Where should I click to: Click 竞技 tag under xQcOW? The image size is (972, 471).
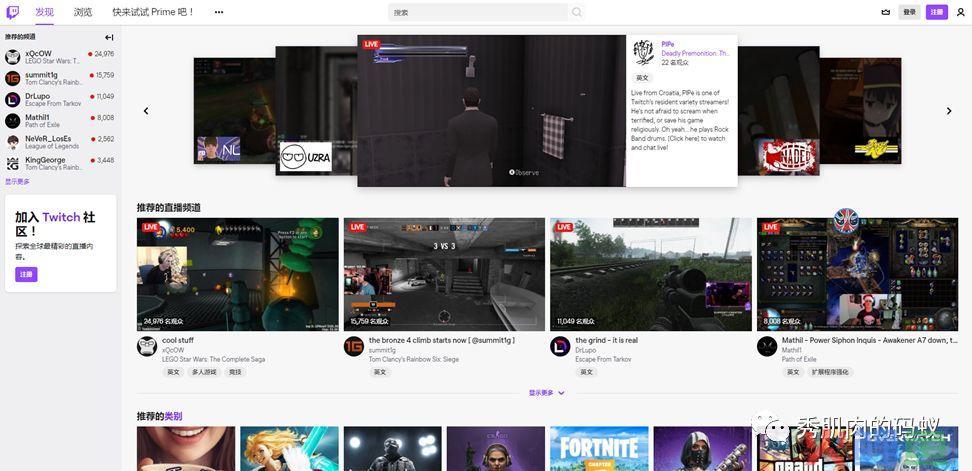[235, 372]
